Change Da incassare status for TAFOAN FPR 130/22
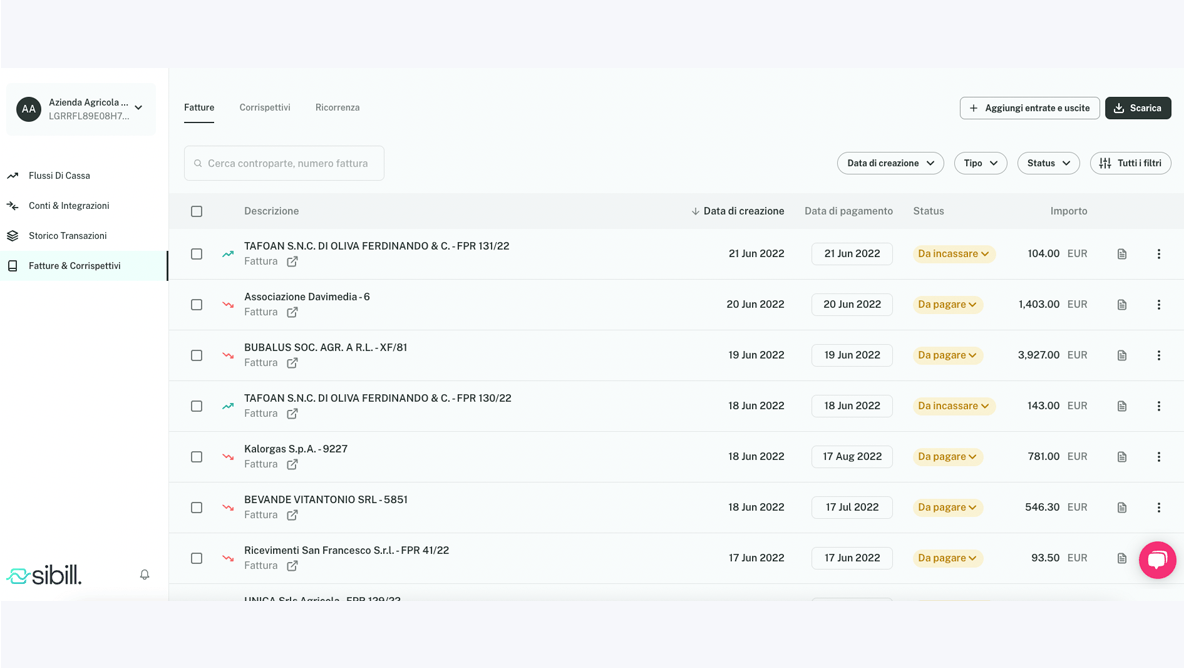This screenshot has width=1184, height=668. [x=953, y=406]
